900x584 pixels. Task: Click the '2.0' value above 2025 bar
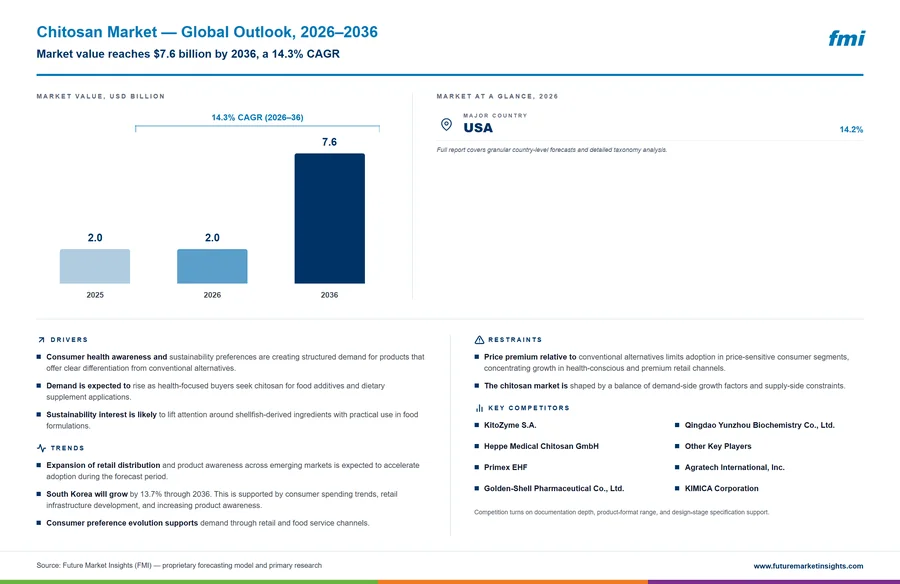(x=95, y=238)
